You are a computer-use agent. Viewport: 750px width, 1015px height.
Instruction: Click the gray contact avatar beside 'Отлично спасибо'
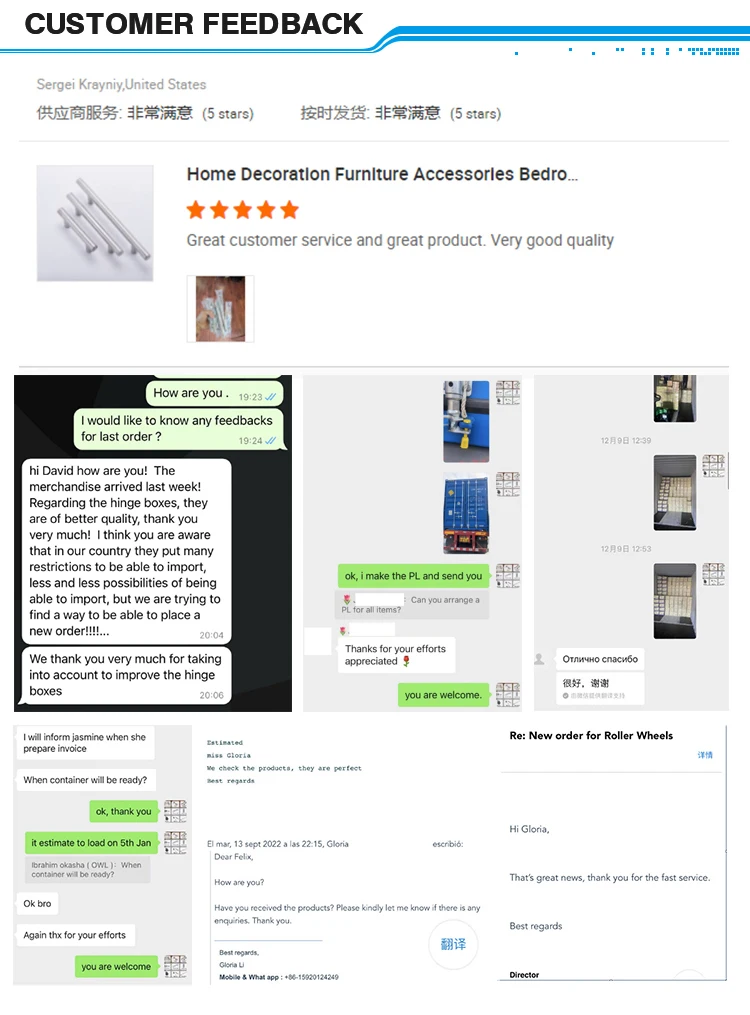[539, 659]
